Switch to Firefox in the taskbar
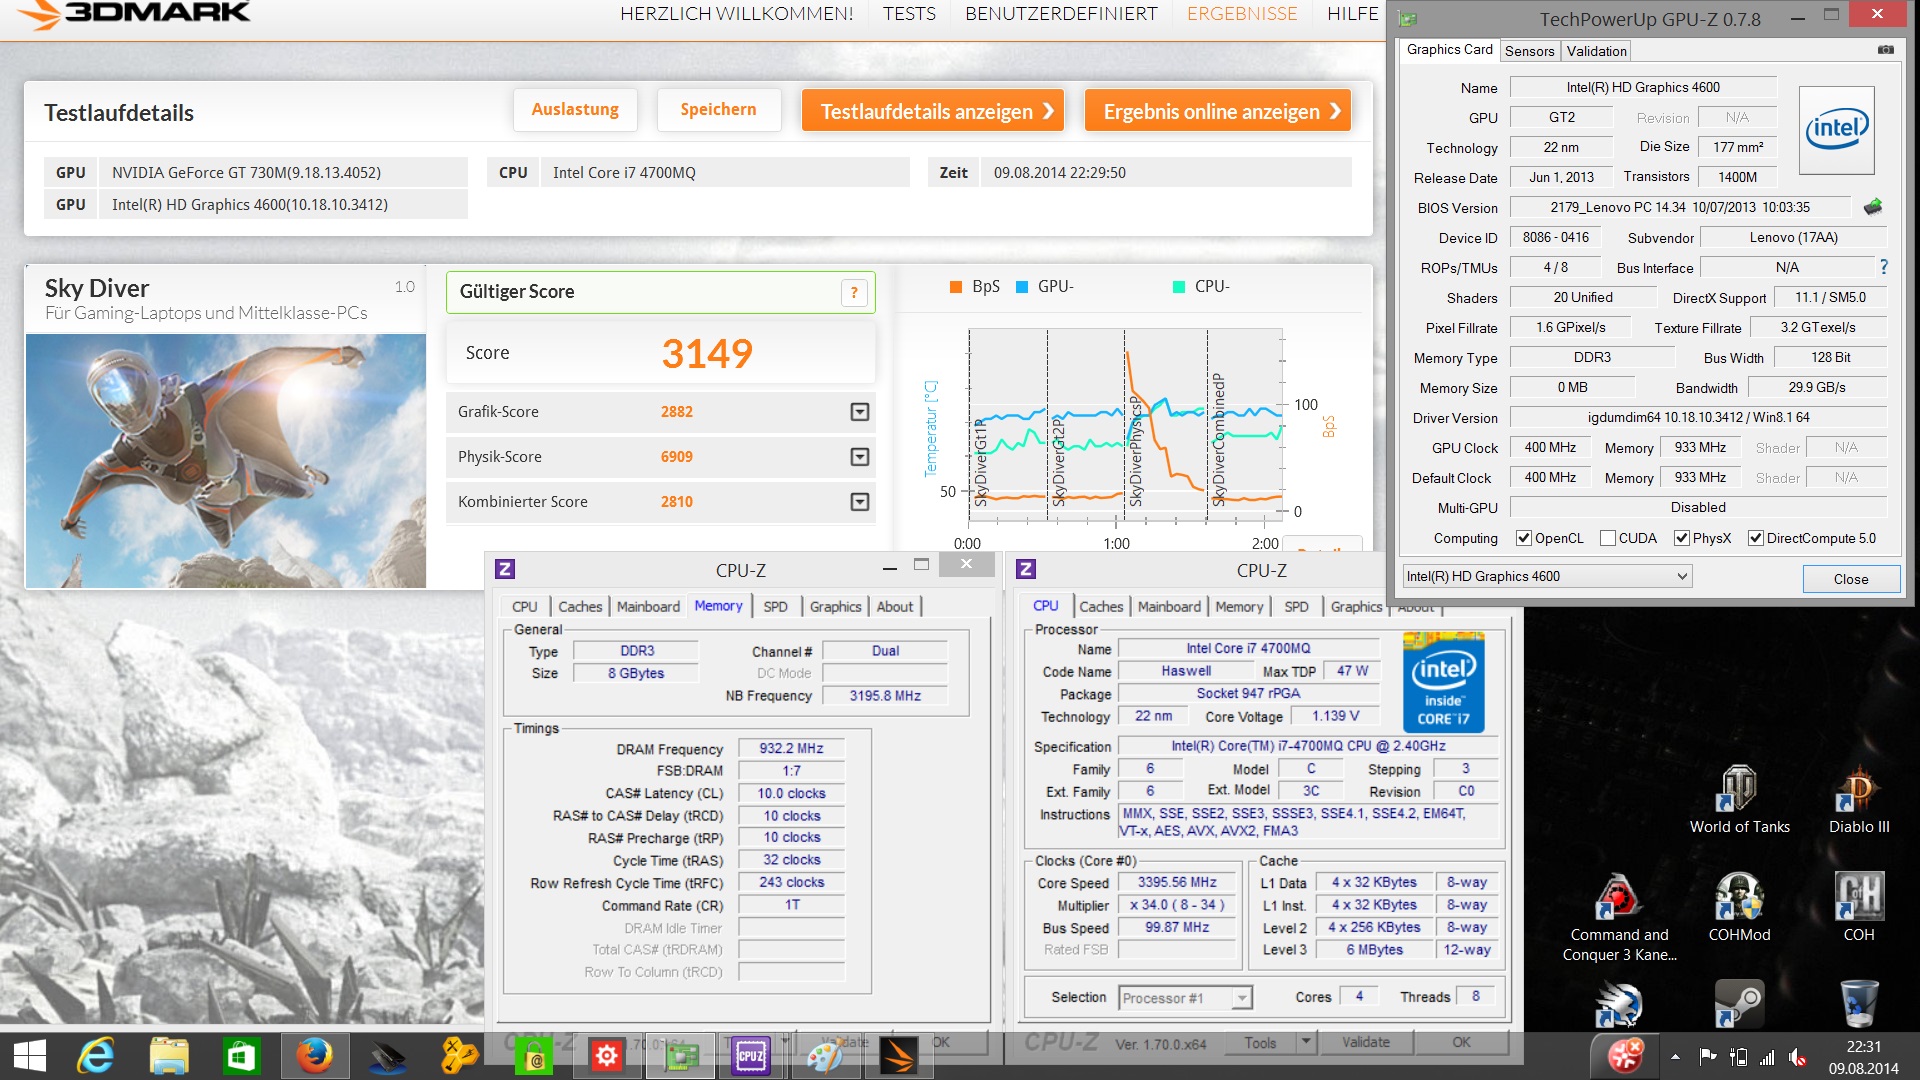The width and height of the screenshot is (1920, 1080). pyautogui.click(x=314, y=1056)
